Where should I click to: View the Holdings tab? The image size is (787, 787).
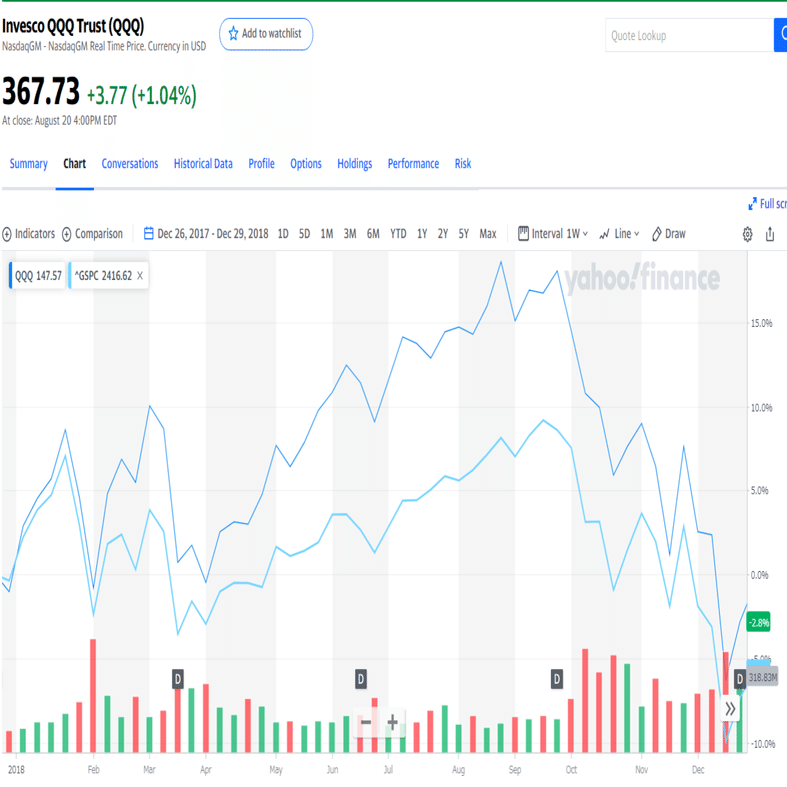coord(354,164)
